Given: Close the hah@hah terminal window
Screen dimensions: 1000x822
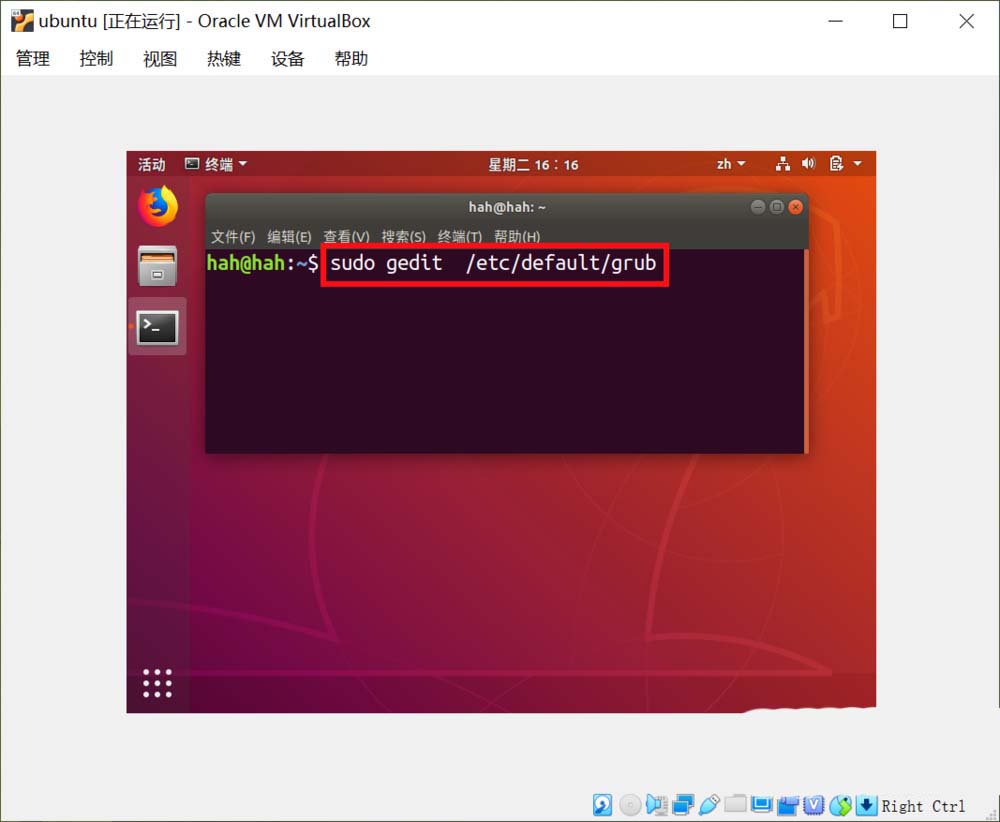Looking at the screenshot, I should point(795,207).
